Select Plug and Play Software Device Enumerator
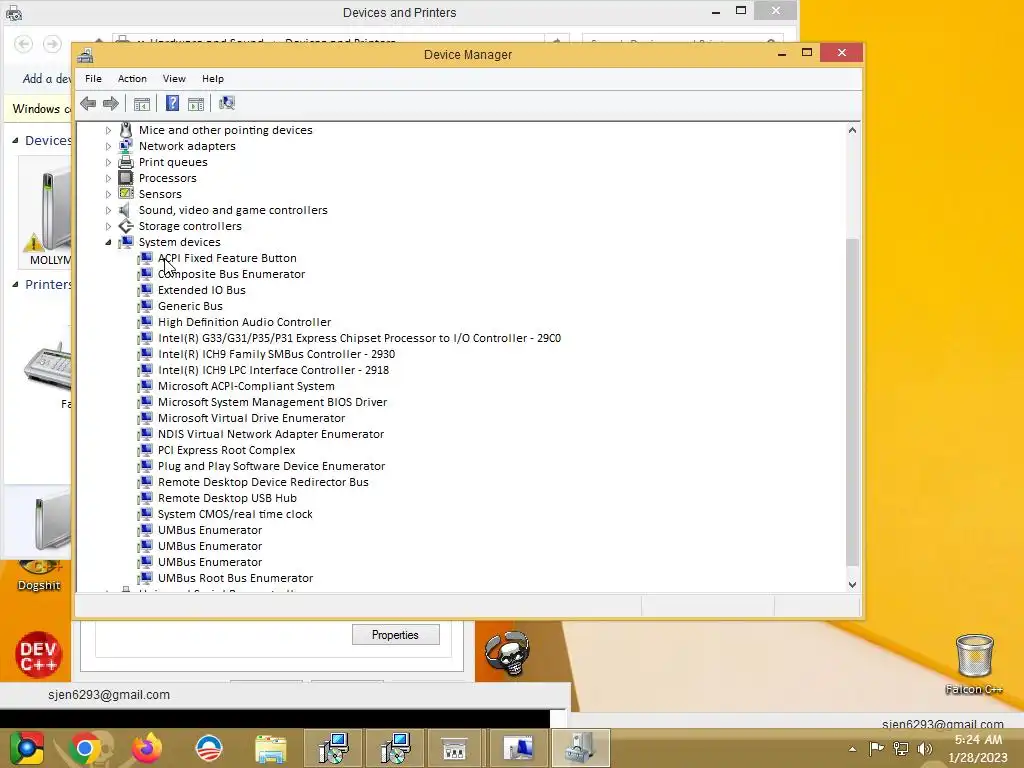Image resolution: width=1024 pixels, height=768 pixels. click(x=271, y=466)
